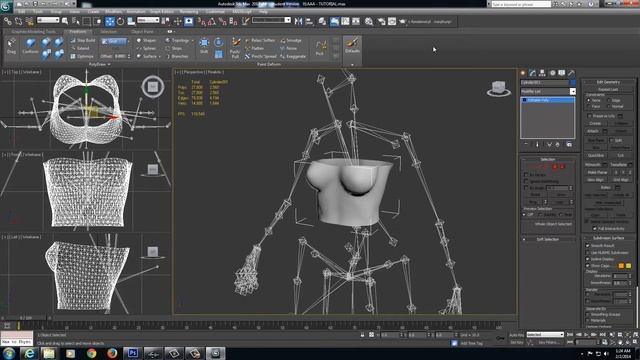Open Internet Explorer from the taskbar
Viewport: 640px width, 360px height.
pyautogui.click(x=29, y=353)
